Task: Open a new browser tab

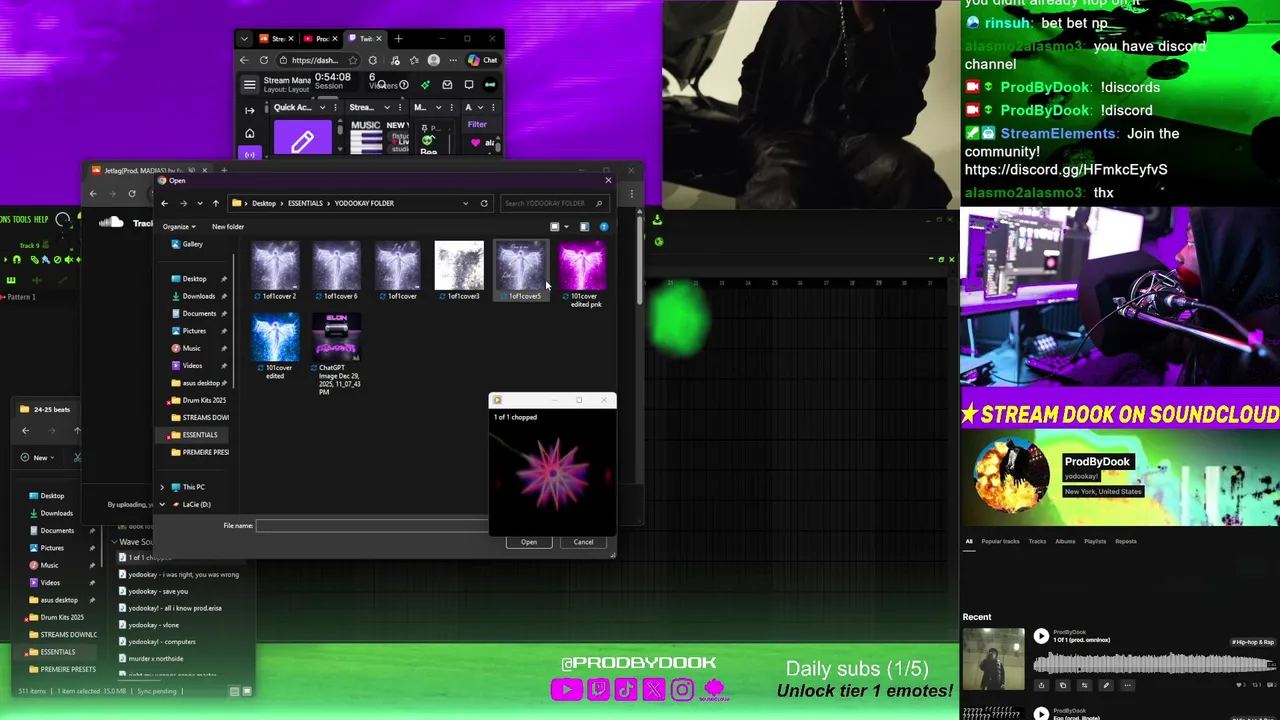Action: pyautogui.click(x=398, y=39)
